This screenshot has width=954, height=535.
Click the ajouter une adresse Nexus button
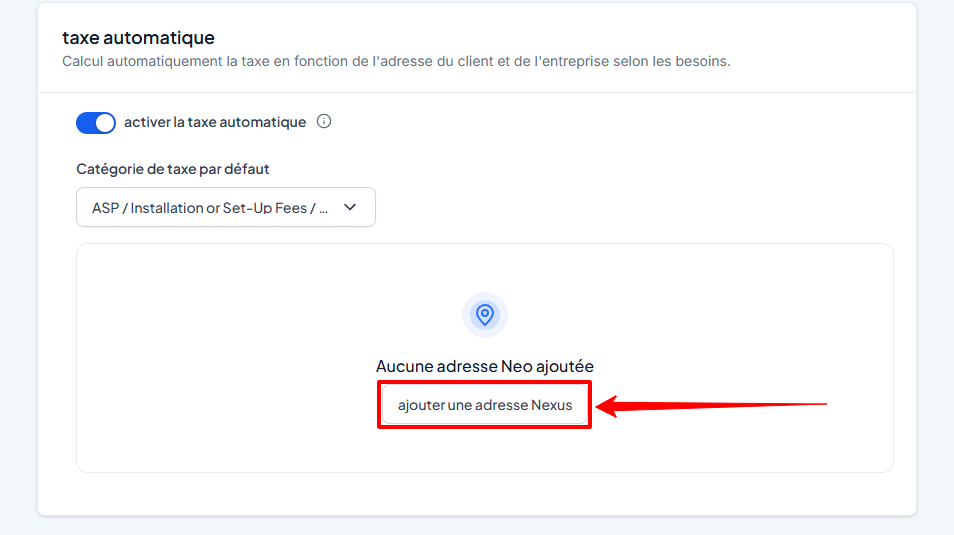point(485,405)
